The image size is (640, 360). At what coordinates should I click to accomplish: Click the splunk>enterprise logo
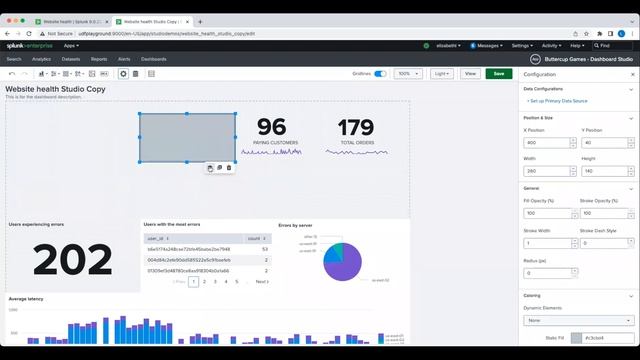[29, 46]
